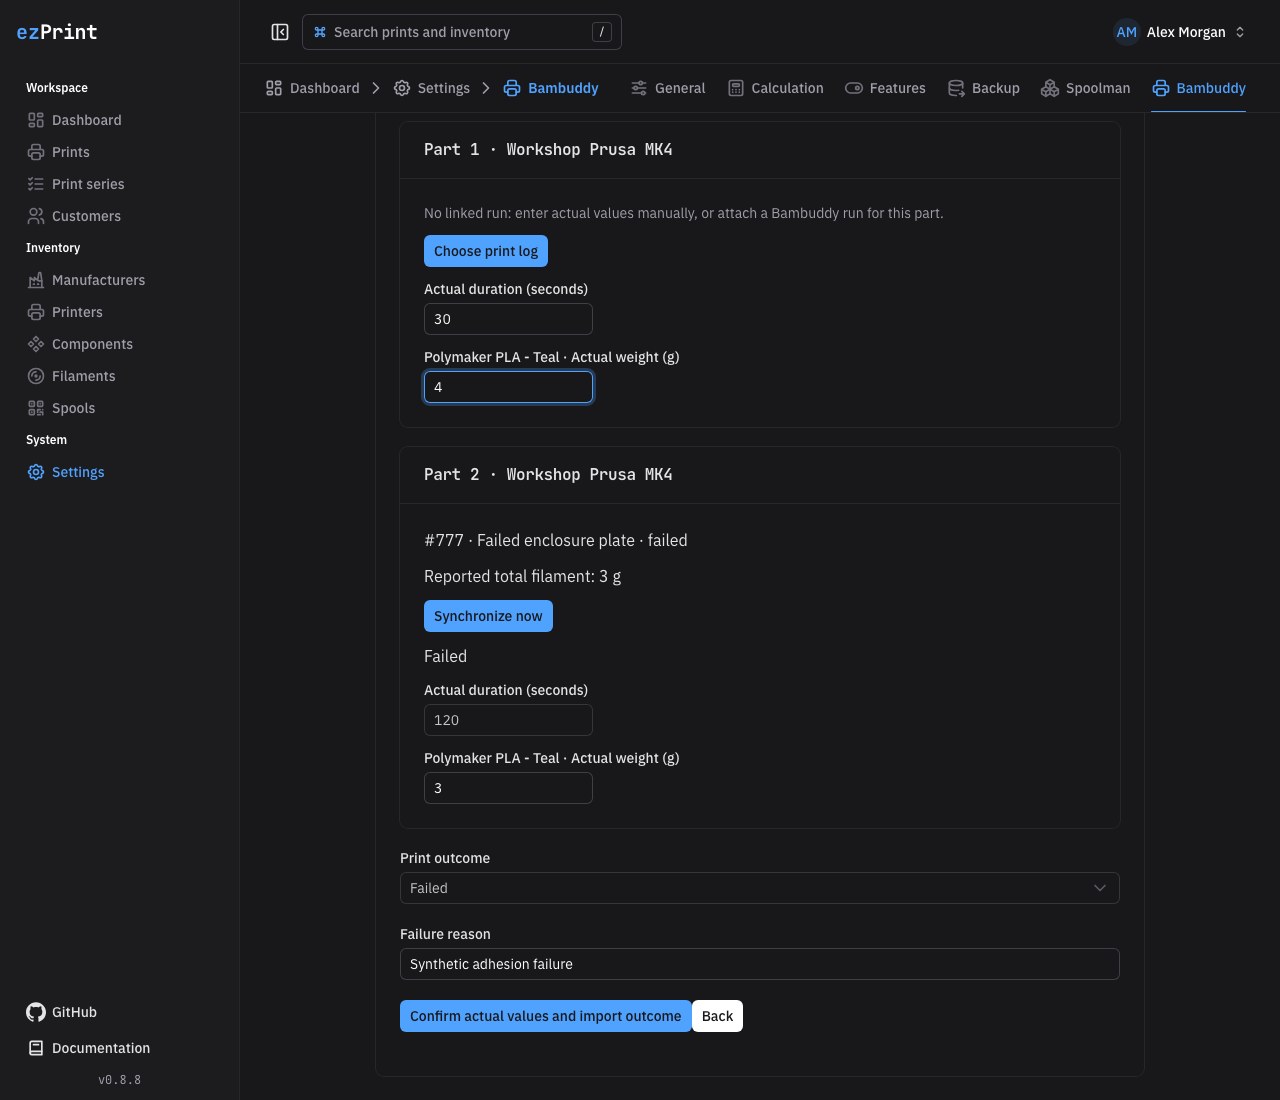Click the Documentation book icon
The image size is (1280, 1100).
pyautogui.click(x=36, y=1048)
